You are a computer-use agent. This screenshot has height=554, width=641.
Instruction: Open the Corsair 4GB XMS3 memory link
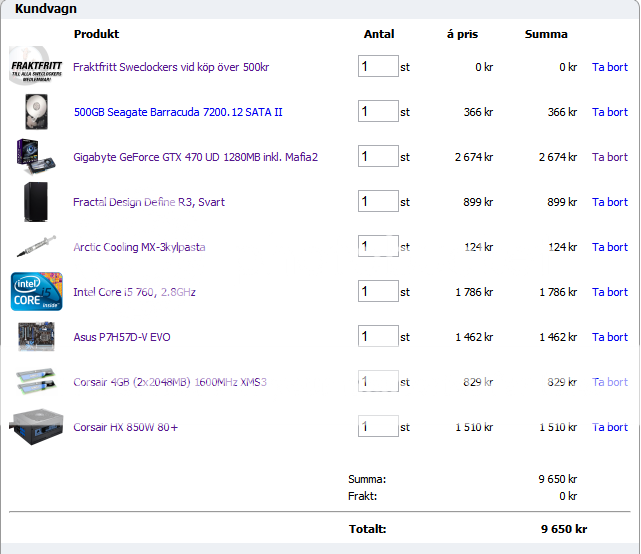[169, 382]
